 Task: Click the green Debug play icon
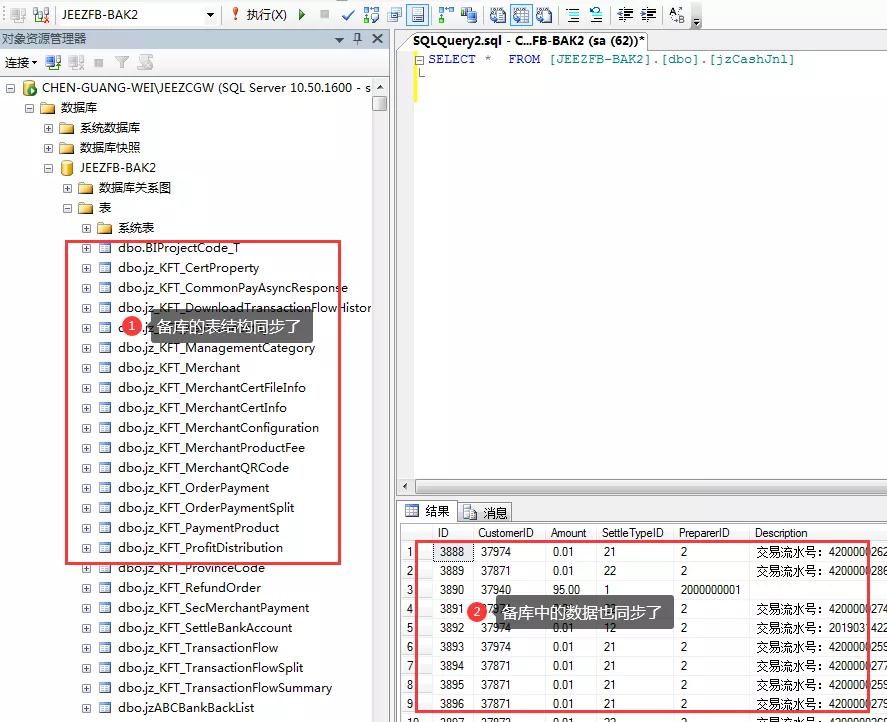[302, 15]
